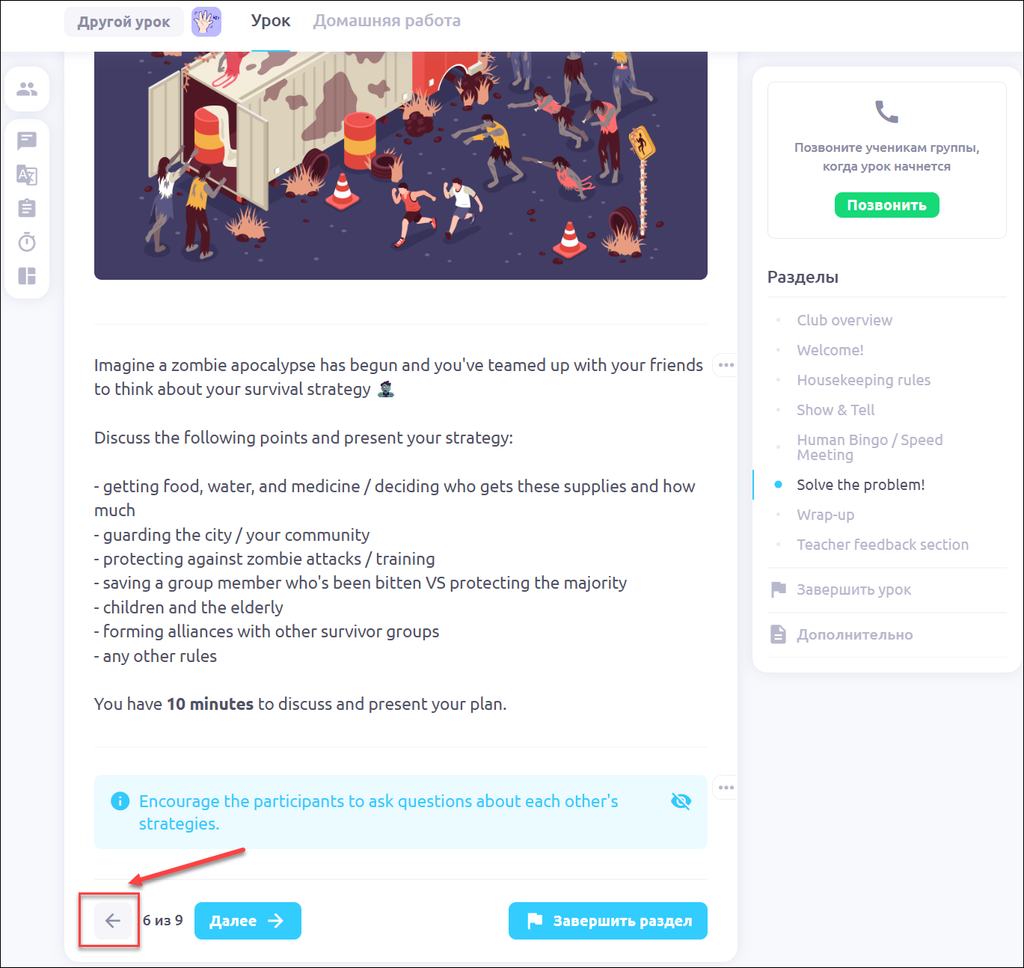Open the chat icon in sidebar
The width and height of the screenshot is (1024, 968).
(x=27, y=140)
